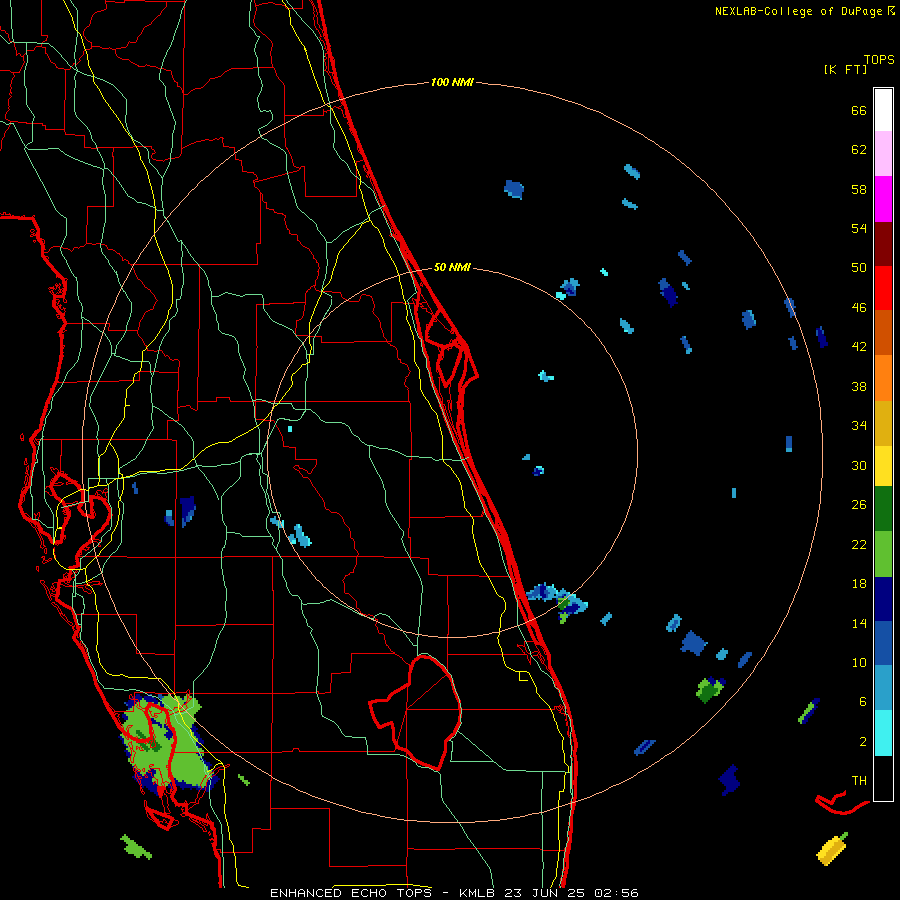This screenshot has height=900, width=900.
Task: Select the magenta legend color block
Action: point(883,199)
